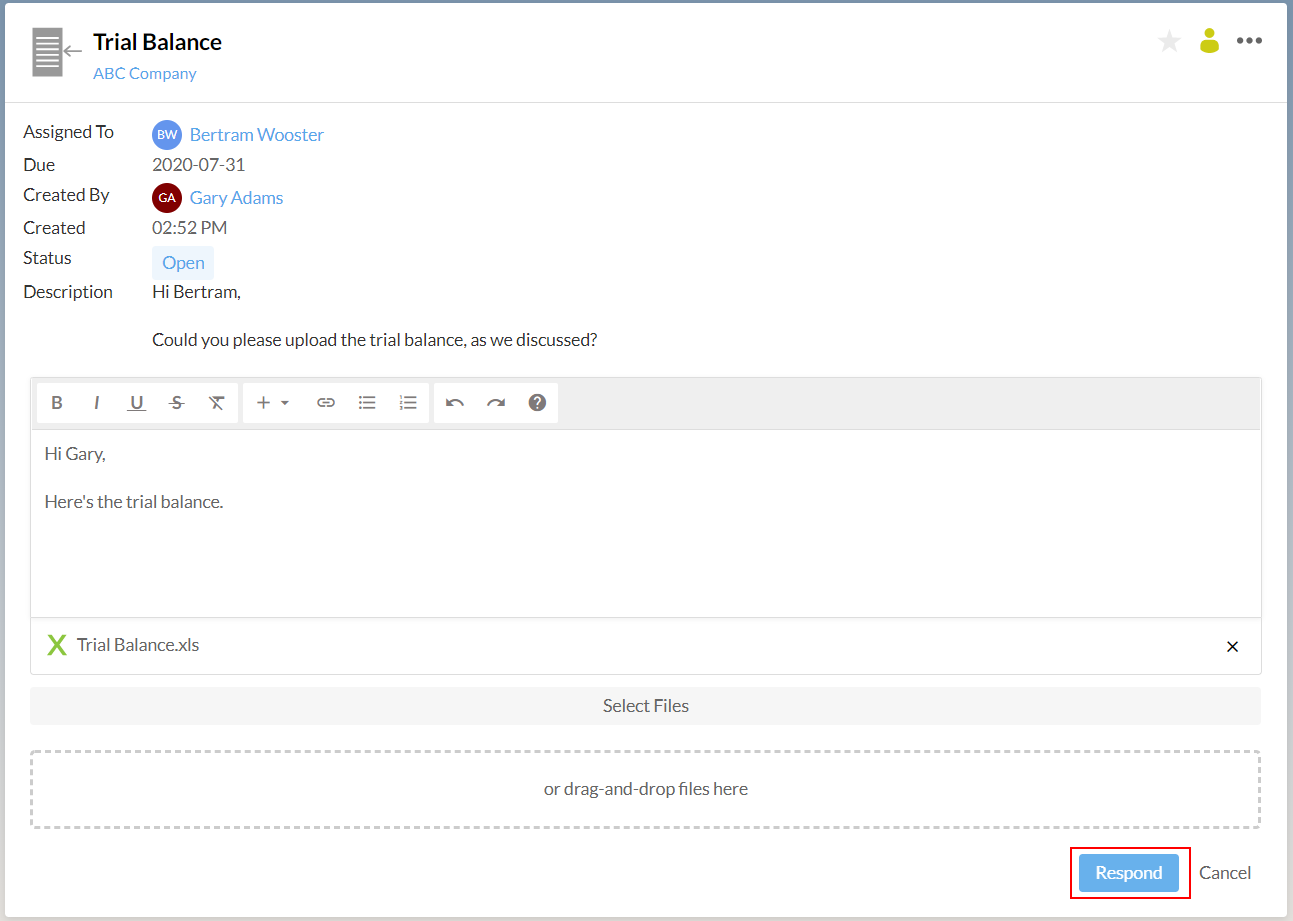The width and height of the screenshot is (1293, 921).
Task: Open the insert options dropdown next to plus
Action: [272, 402]
